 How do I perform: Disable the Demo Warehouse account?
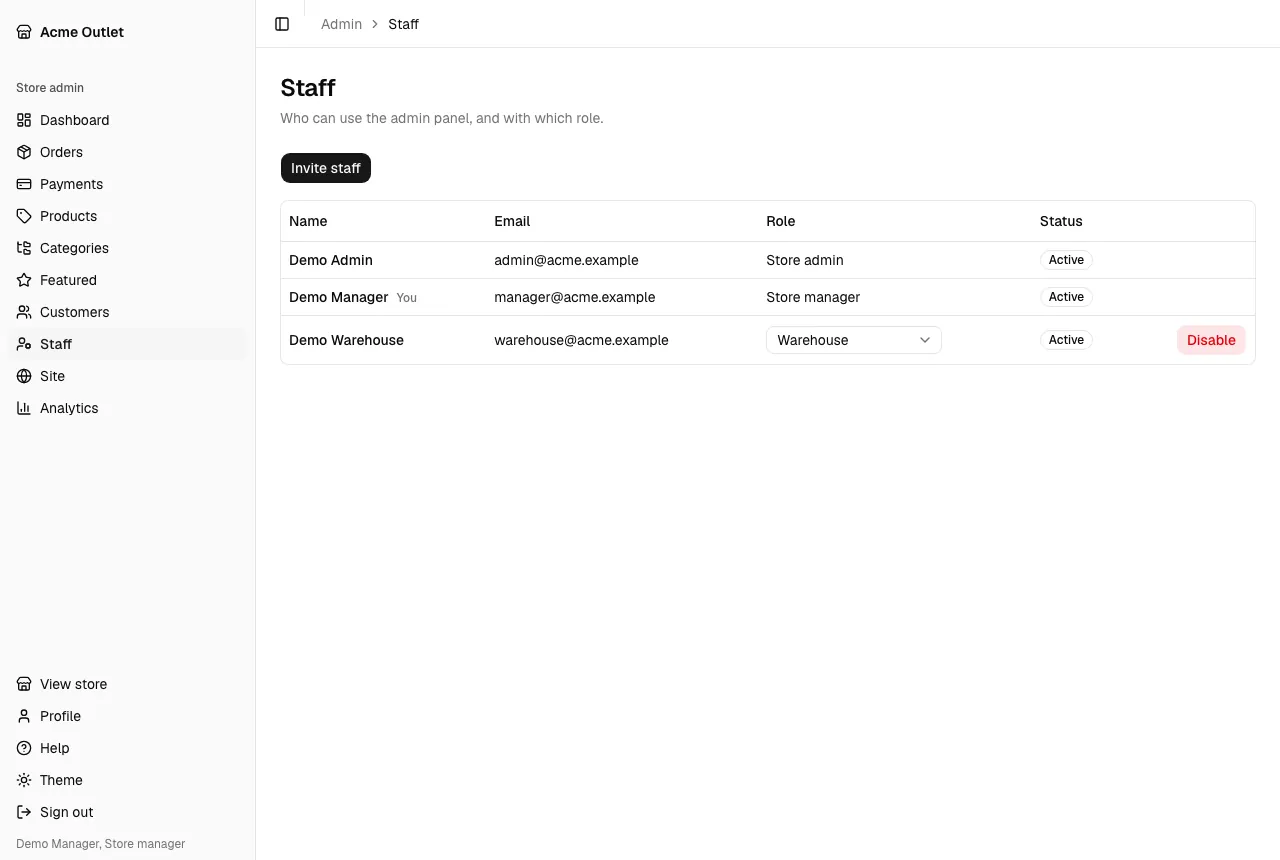1211,340
